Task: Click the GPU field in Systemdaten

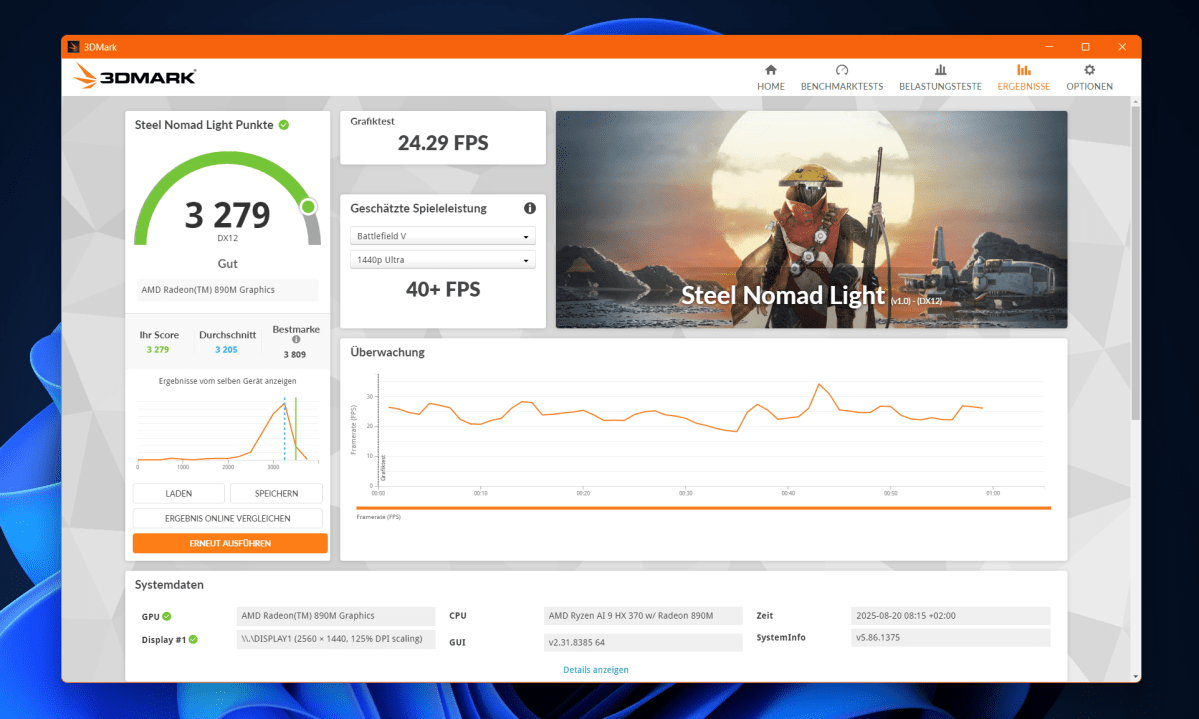Action: 335,616
